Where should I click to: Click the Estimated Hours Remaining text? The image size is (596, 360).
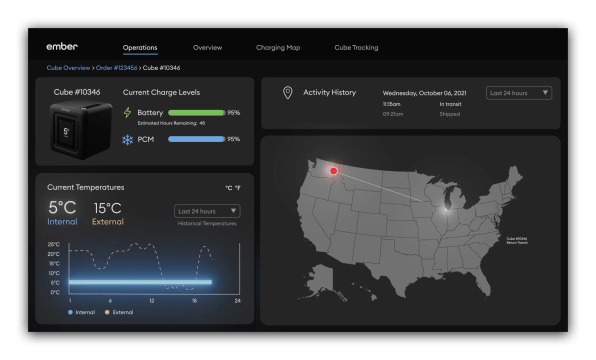[171, 123]
